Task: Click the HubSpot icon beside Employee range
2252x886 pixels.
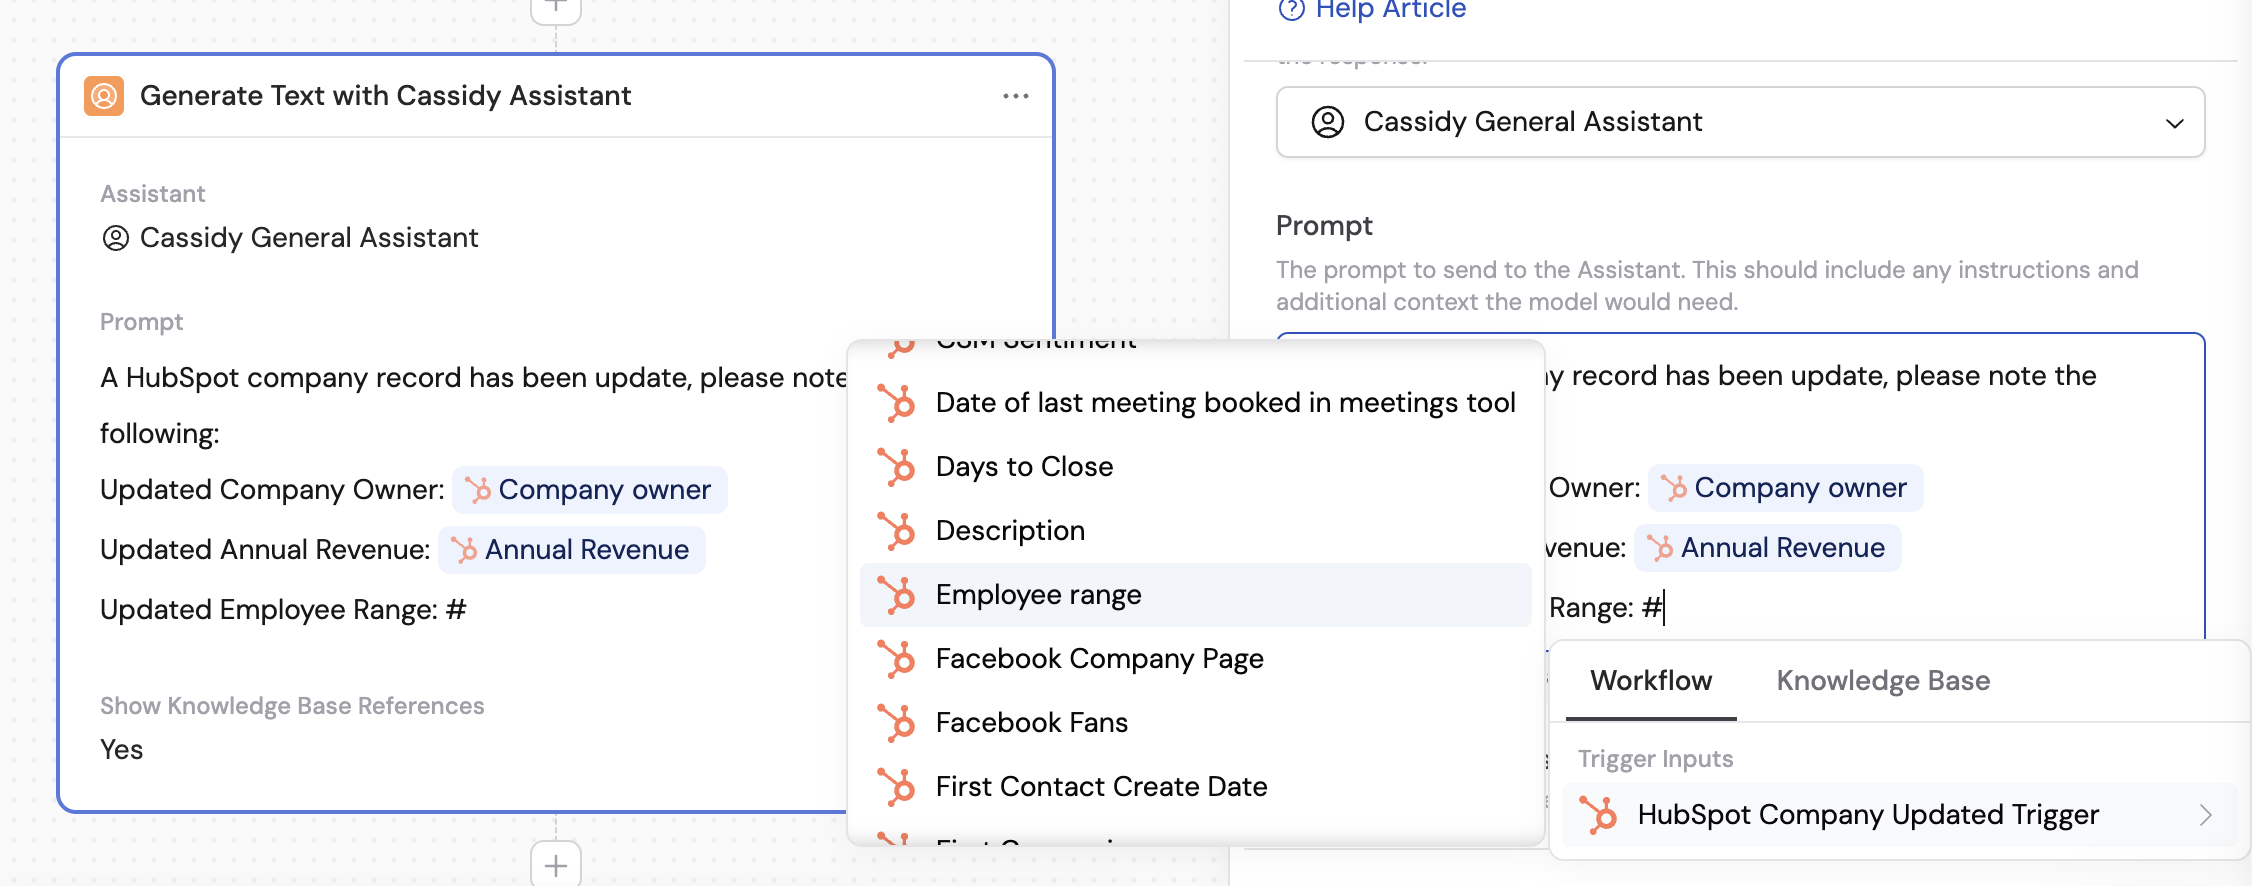Action: [897, 595]
